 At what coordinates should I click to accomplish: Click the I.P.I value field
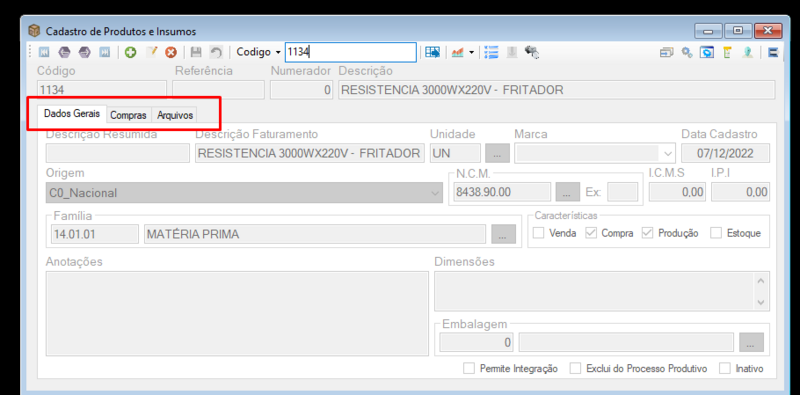[x=740, y=192]
